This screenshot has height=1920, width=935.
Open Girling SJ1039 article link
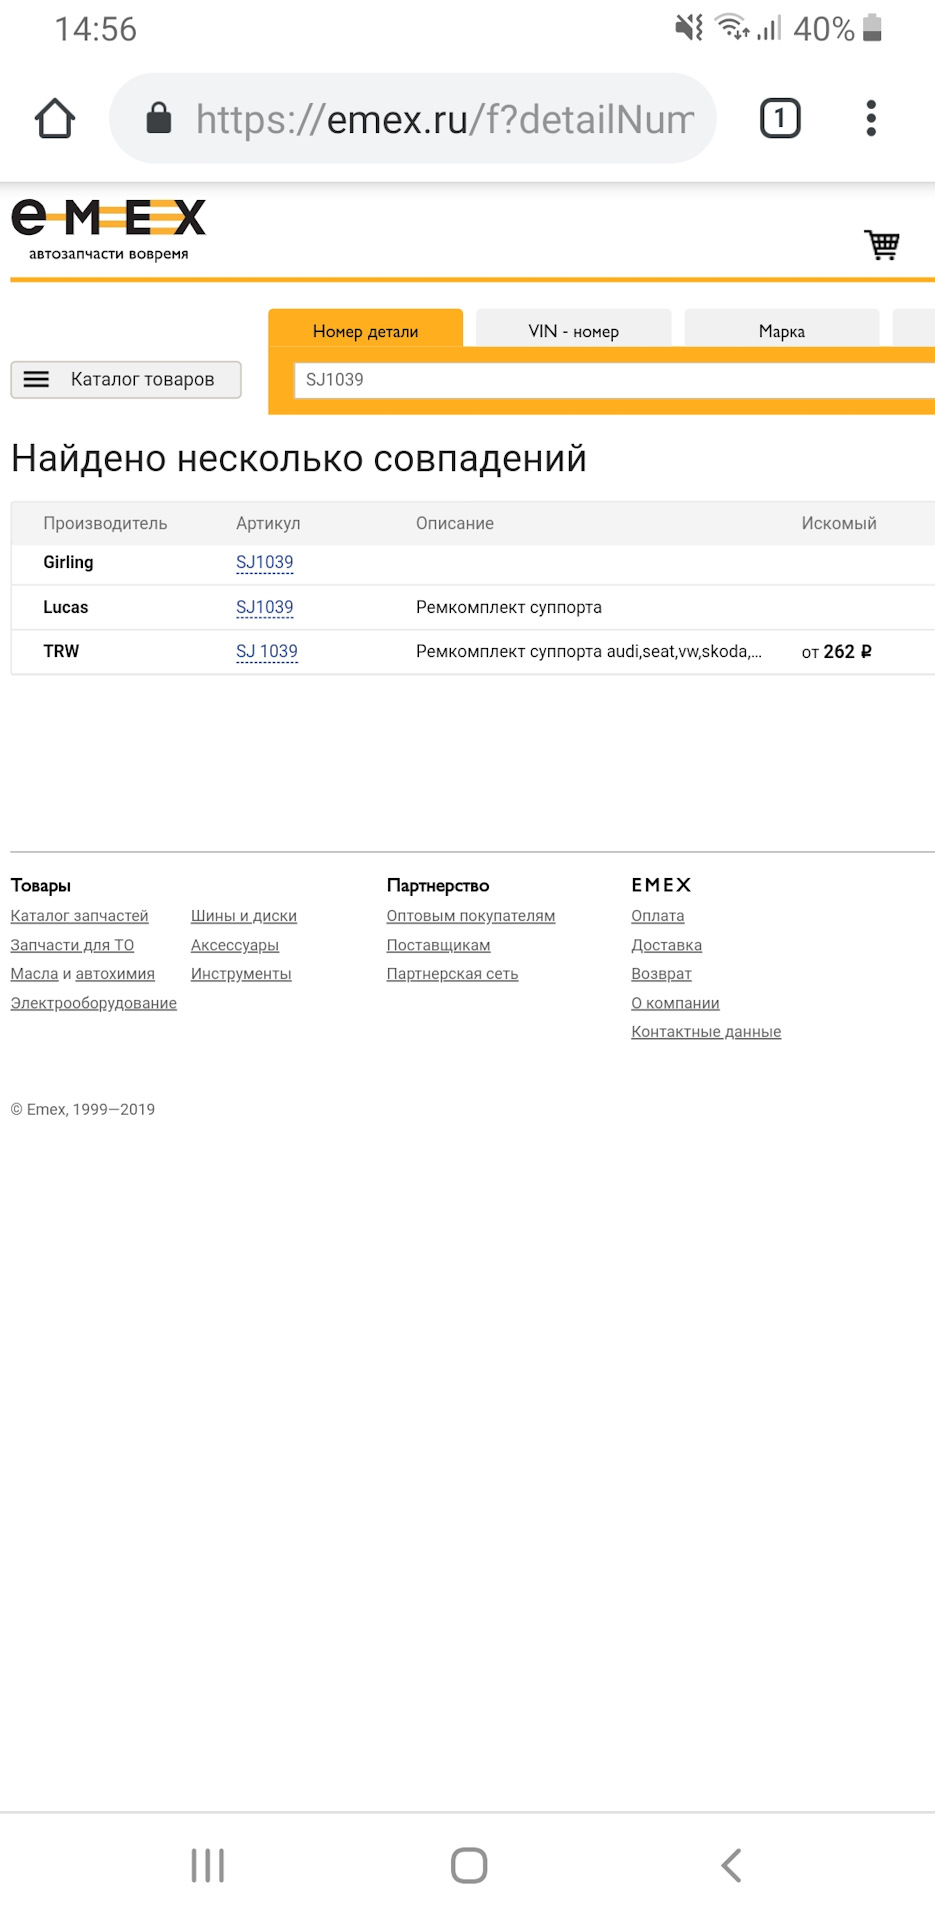tap(265, 563)
